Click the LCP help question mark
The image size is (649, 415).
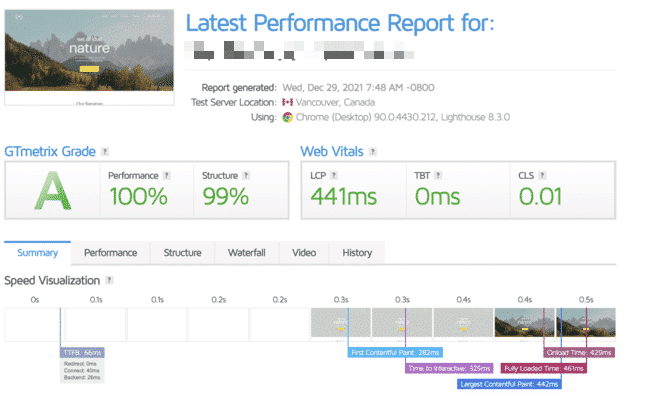(334, 175)
